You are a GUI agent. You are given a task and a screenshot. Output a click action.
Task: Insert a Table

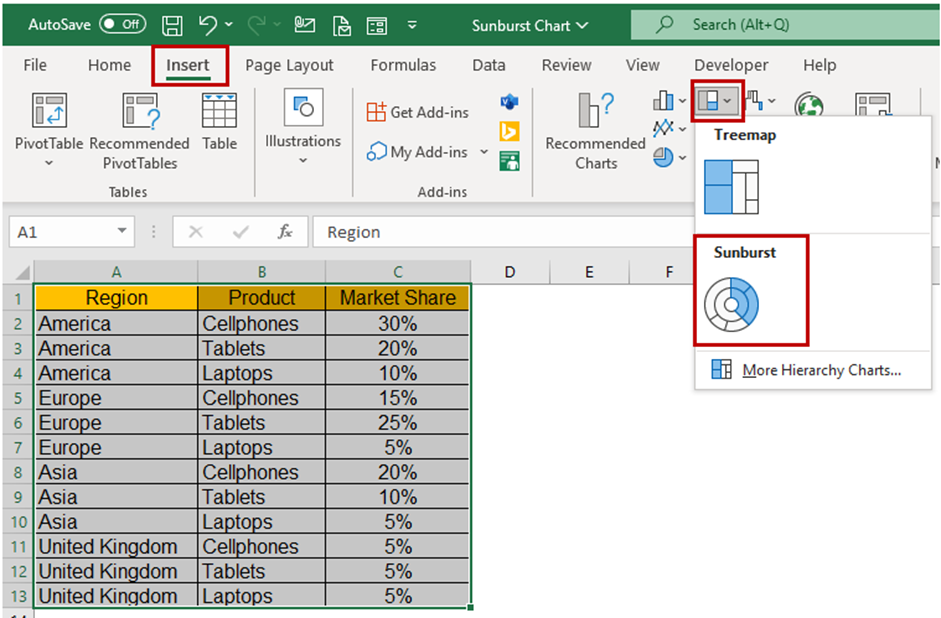pyautogui.click(x=219, y=122)
